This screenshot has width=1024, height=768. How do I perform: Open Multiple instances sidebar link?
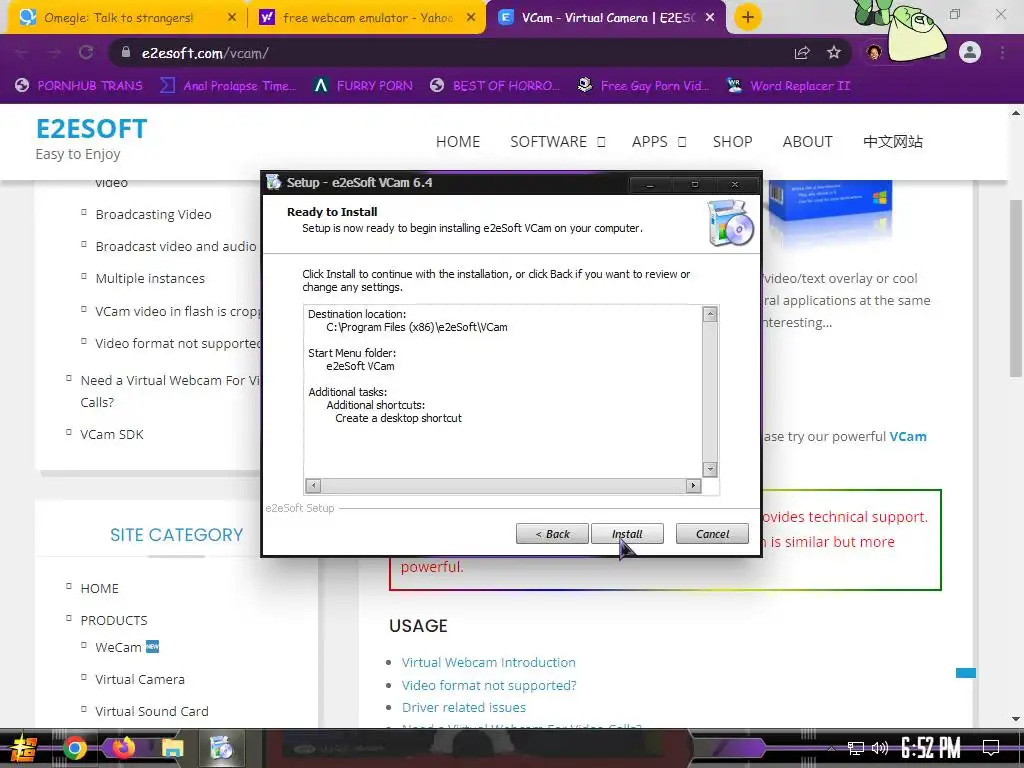tap(150, 278)
